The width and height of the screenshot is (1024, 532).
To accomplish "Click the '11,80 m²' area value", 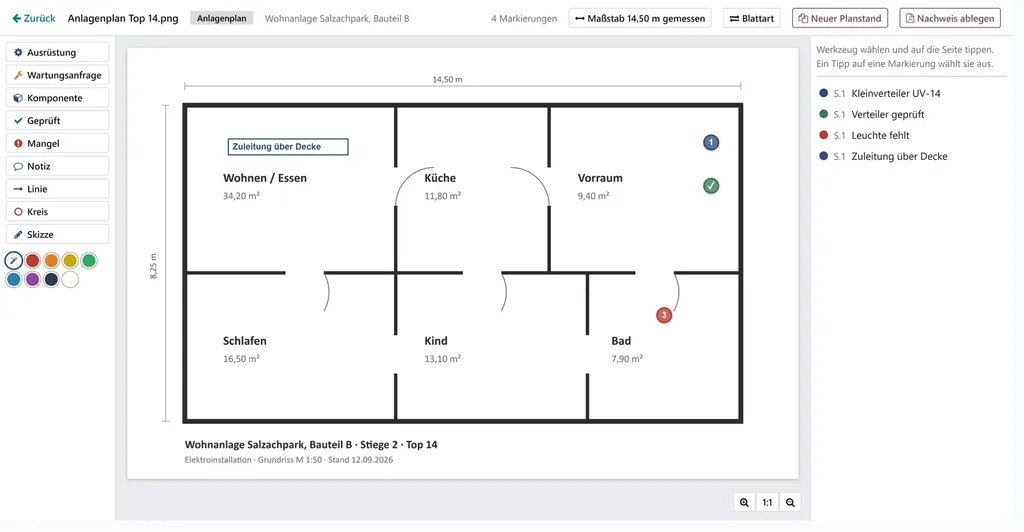I will click(x=442, y=196).
